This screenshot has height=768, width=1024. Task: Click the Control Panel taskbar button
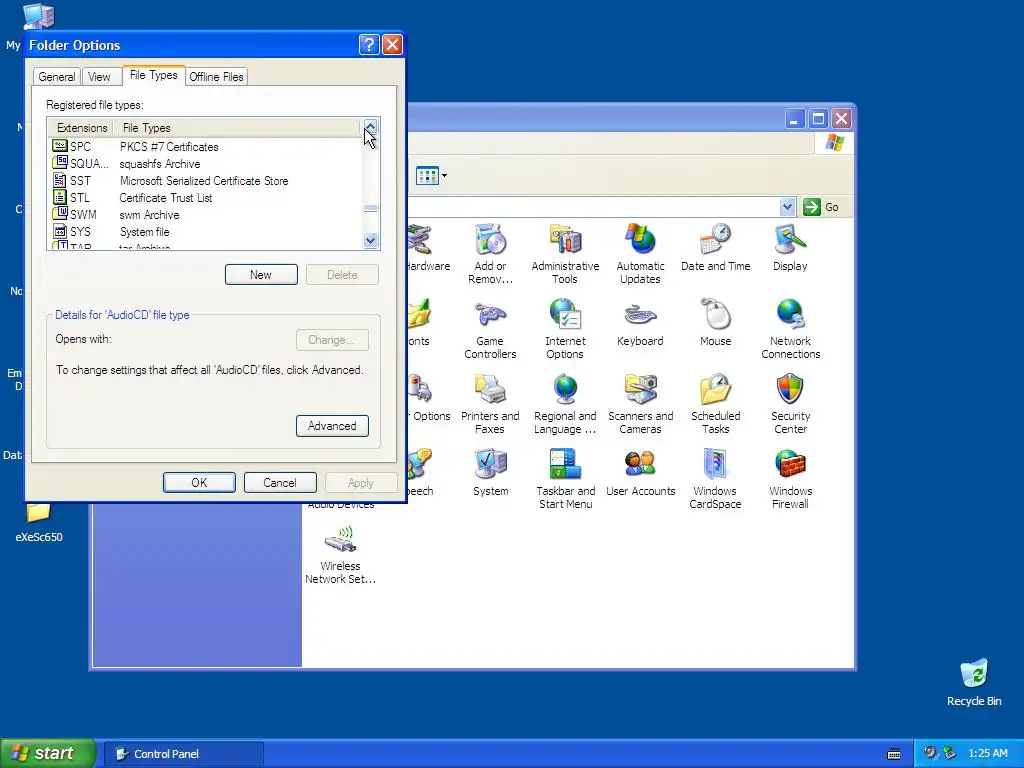184,754
